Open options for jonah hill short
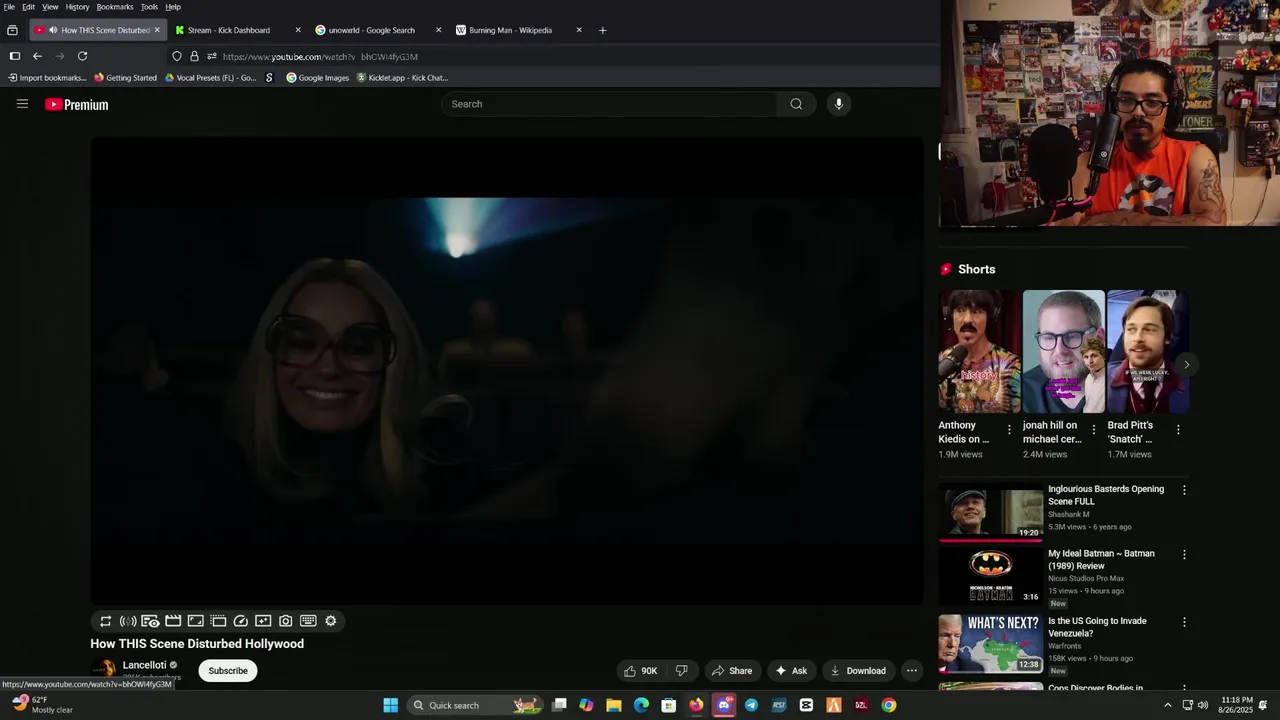The width and height of the screenshot is (1280, 720). [1093, 430]
